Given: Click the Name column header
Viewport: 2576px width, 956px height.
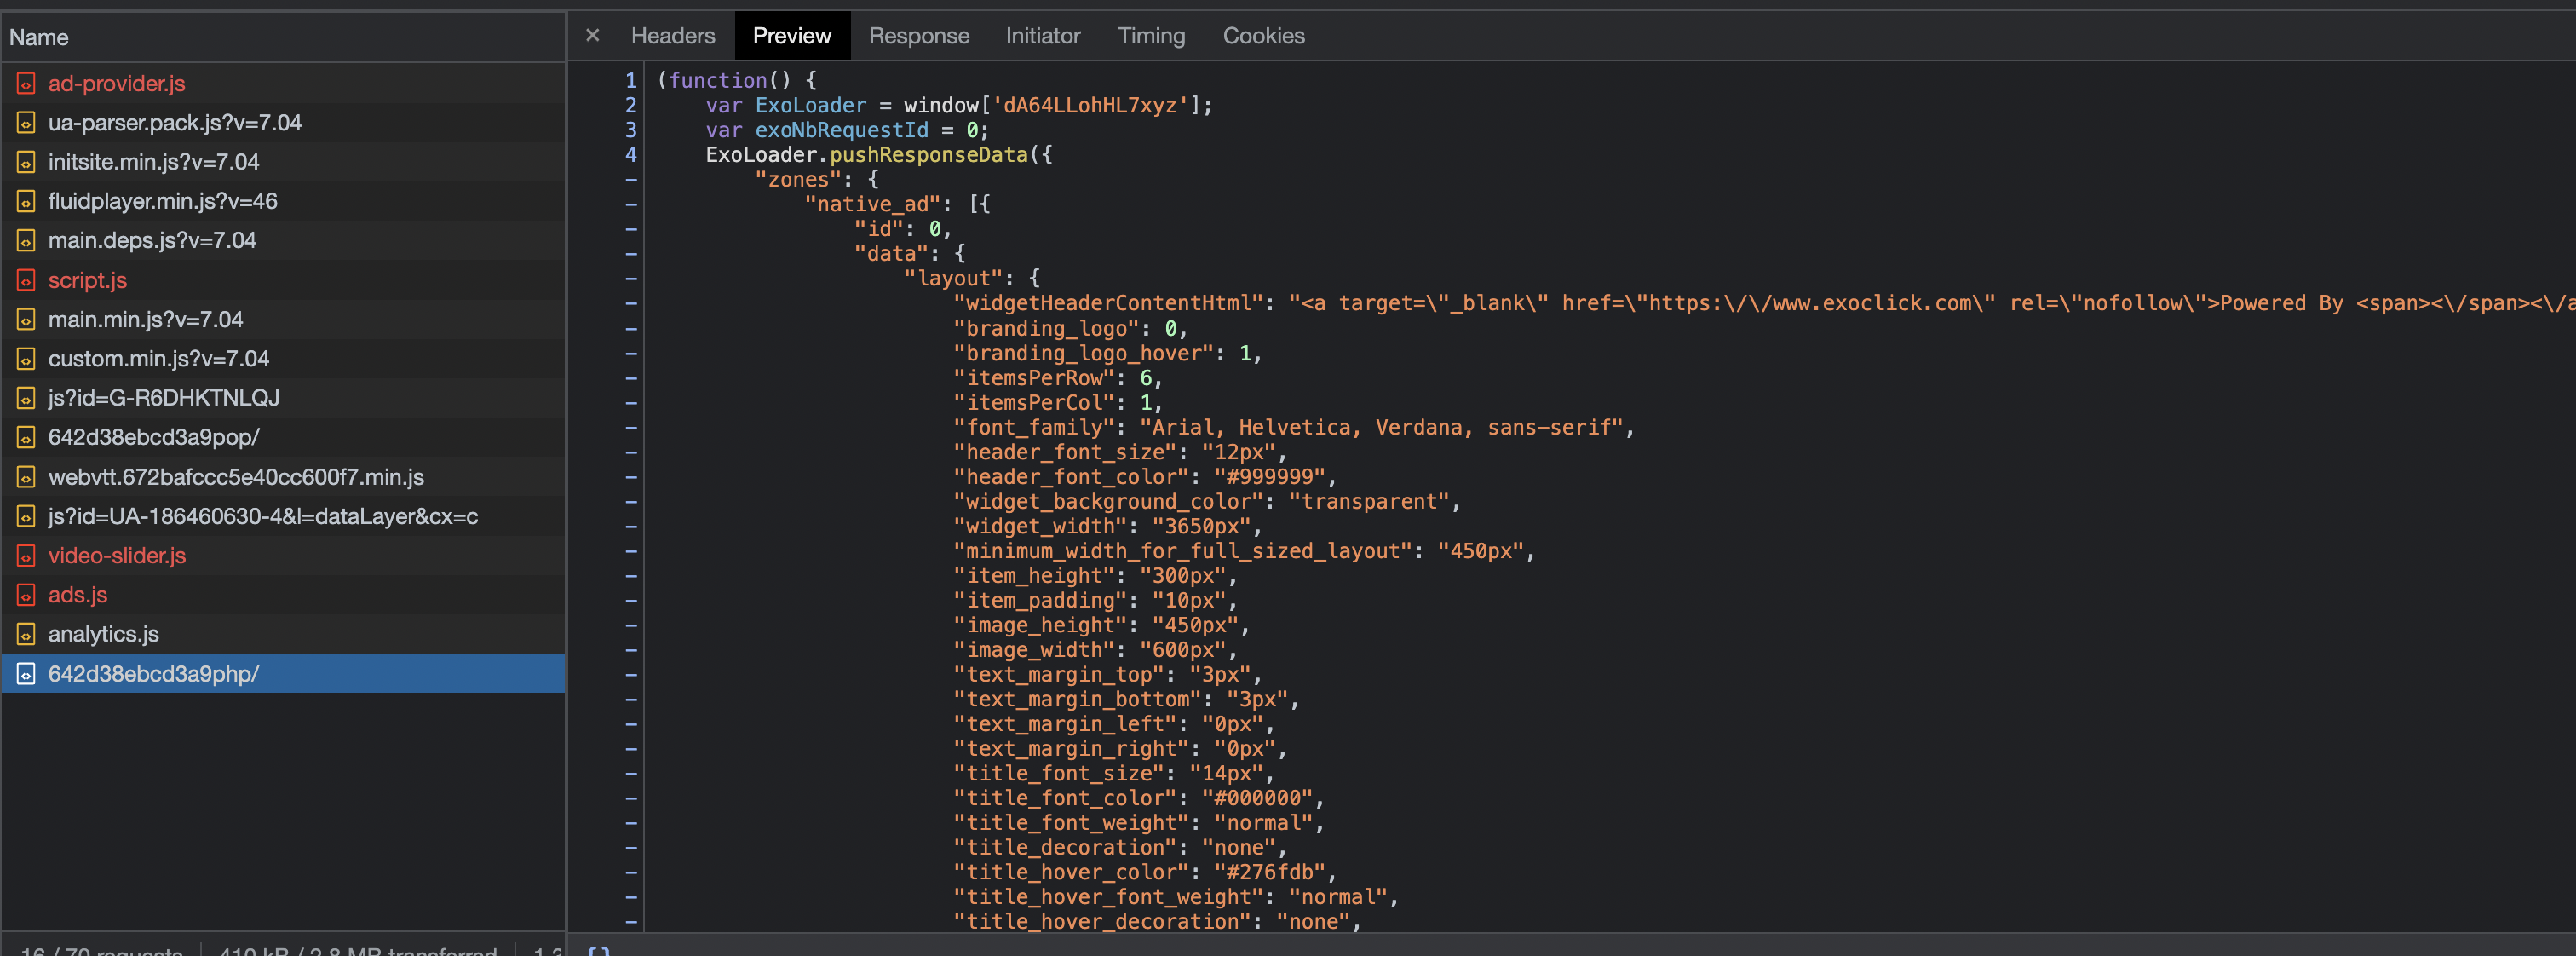Looking at the screenshot, I should pos(40,37).
